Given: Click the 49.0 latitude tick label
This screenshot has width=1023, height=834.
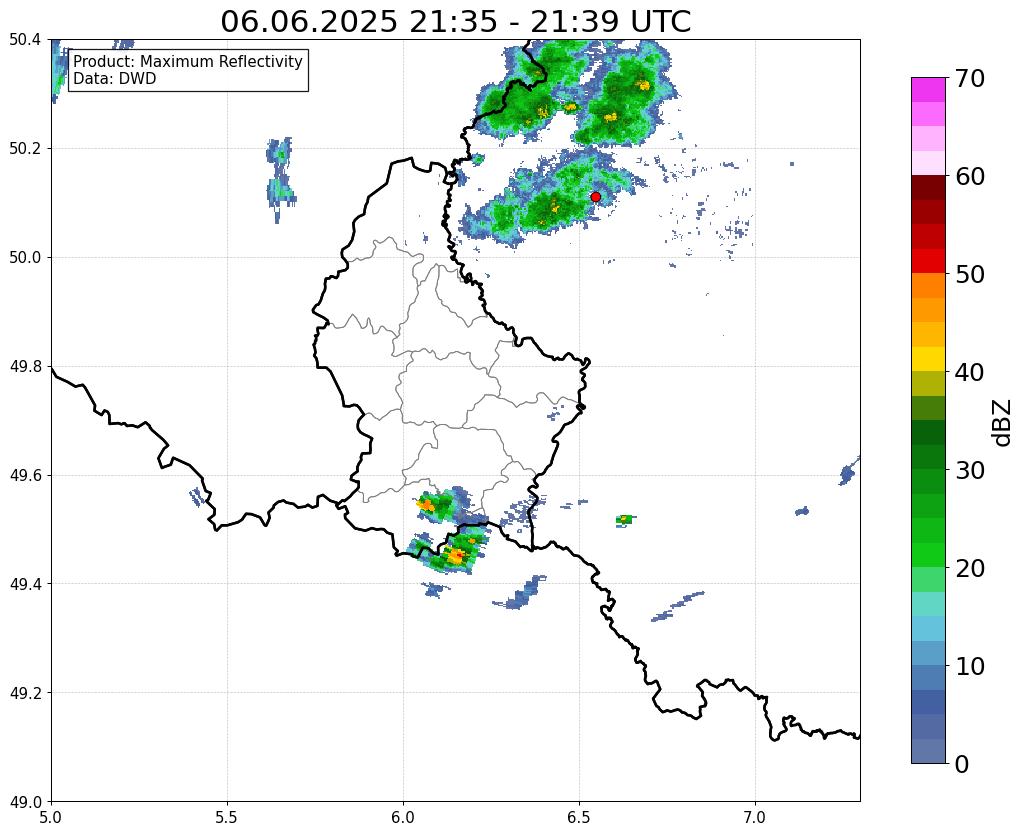Looking at the screenshot, I should coord(25,802).
